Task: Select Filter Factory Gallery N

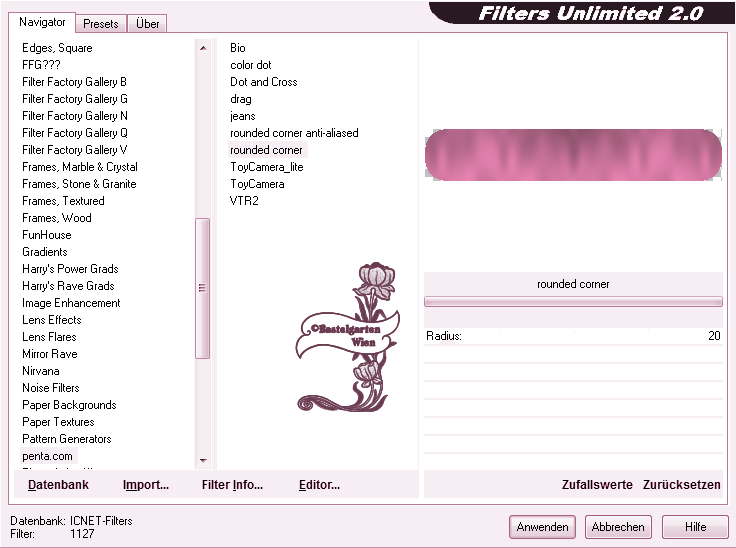Action: pos(75,116)
